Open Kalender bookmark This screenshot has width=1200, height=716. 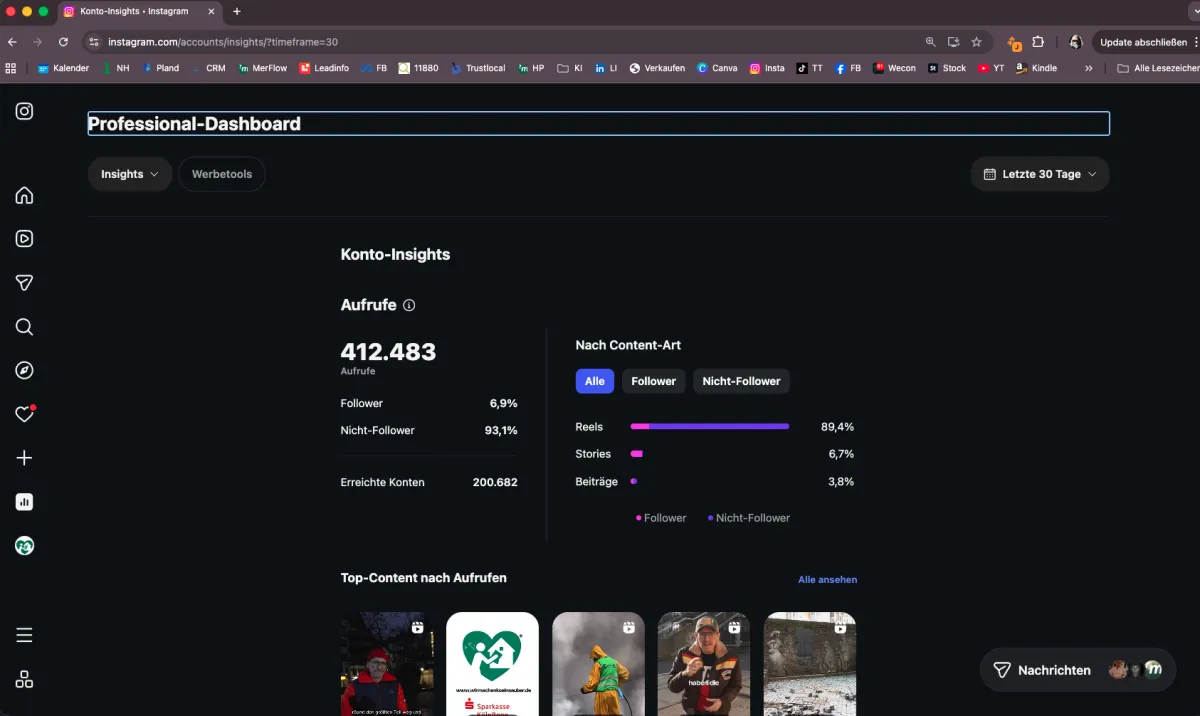coord(63,68)
